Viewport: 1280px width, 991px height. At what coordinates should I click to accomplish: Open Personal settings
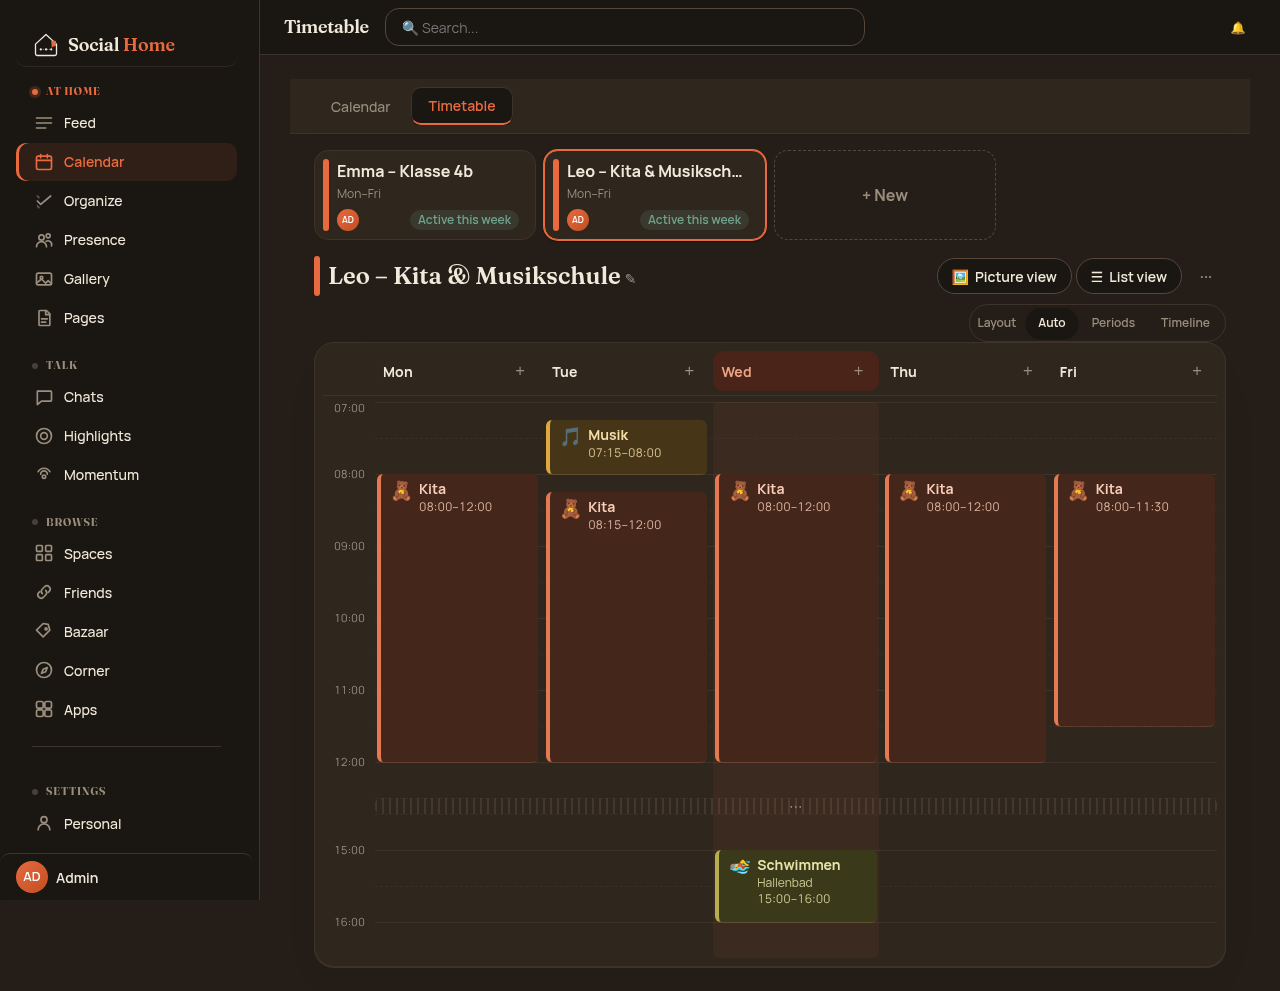[127, 824]
